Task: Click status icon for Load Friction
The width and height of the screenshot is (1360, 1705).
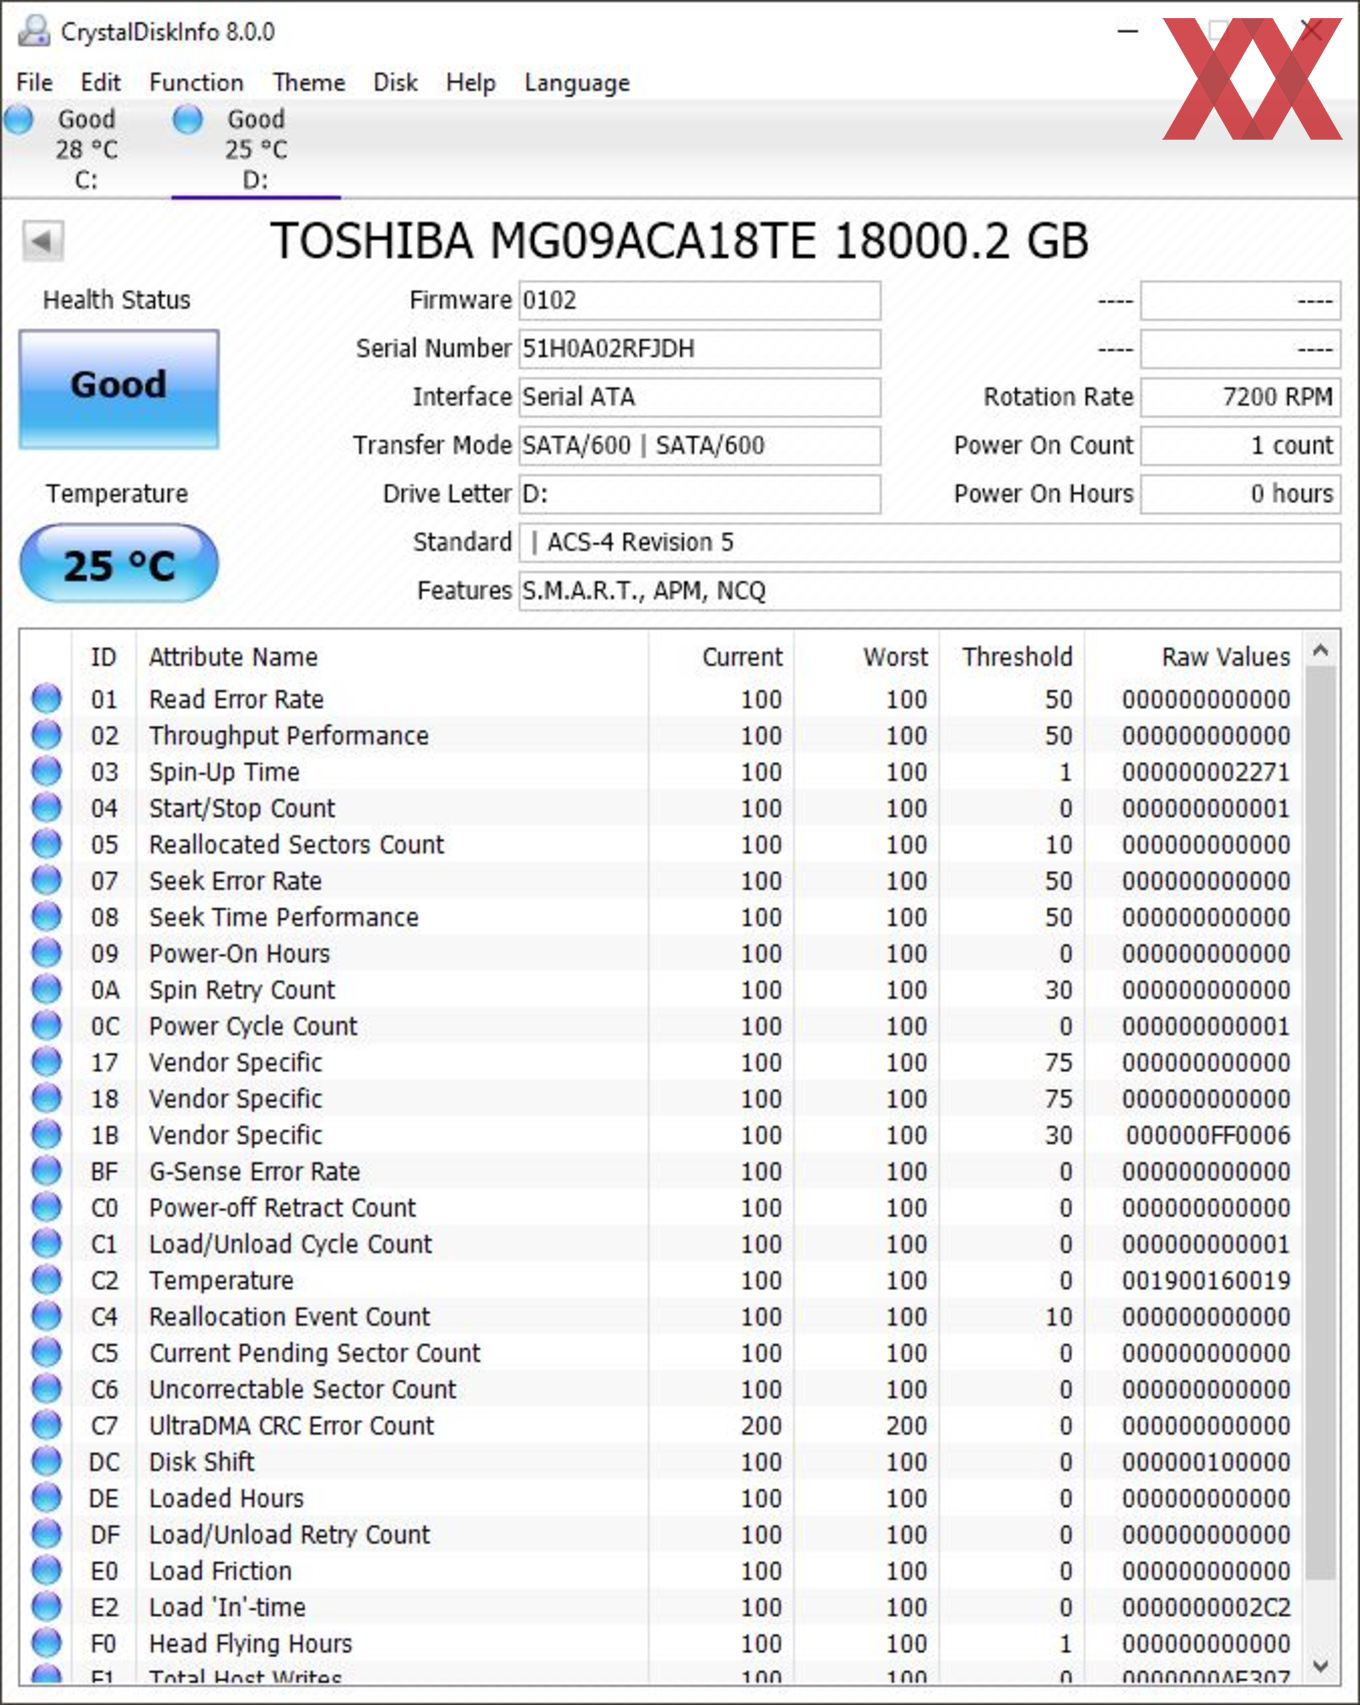Action: (x=46, y=1570)
